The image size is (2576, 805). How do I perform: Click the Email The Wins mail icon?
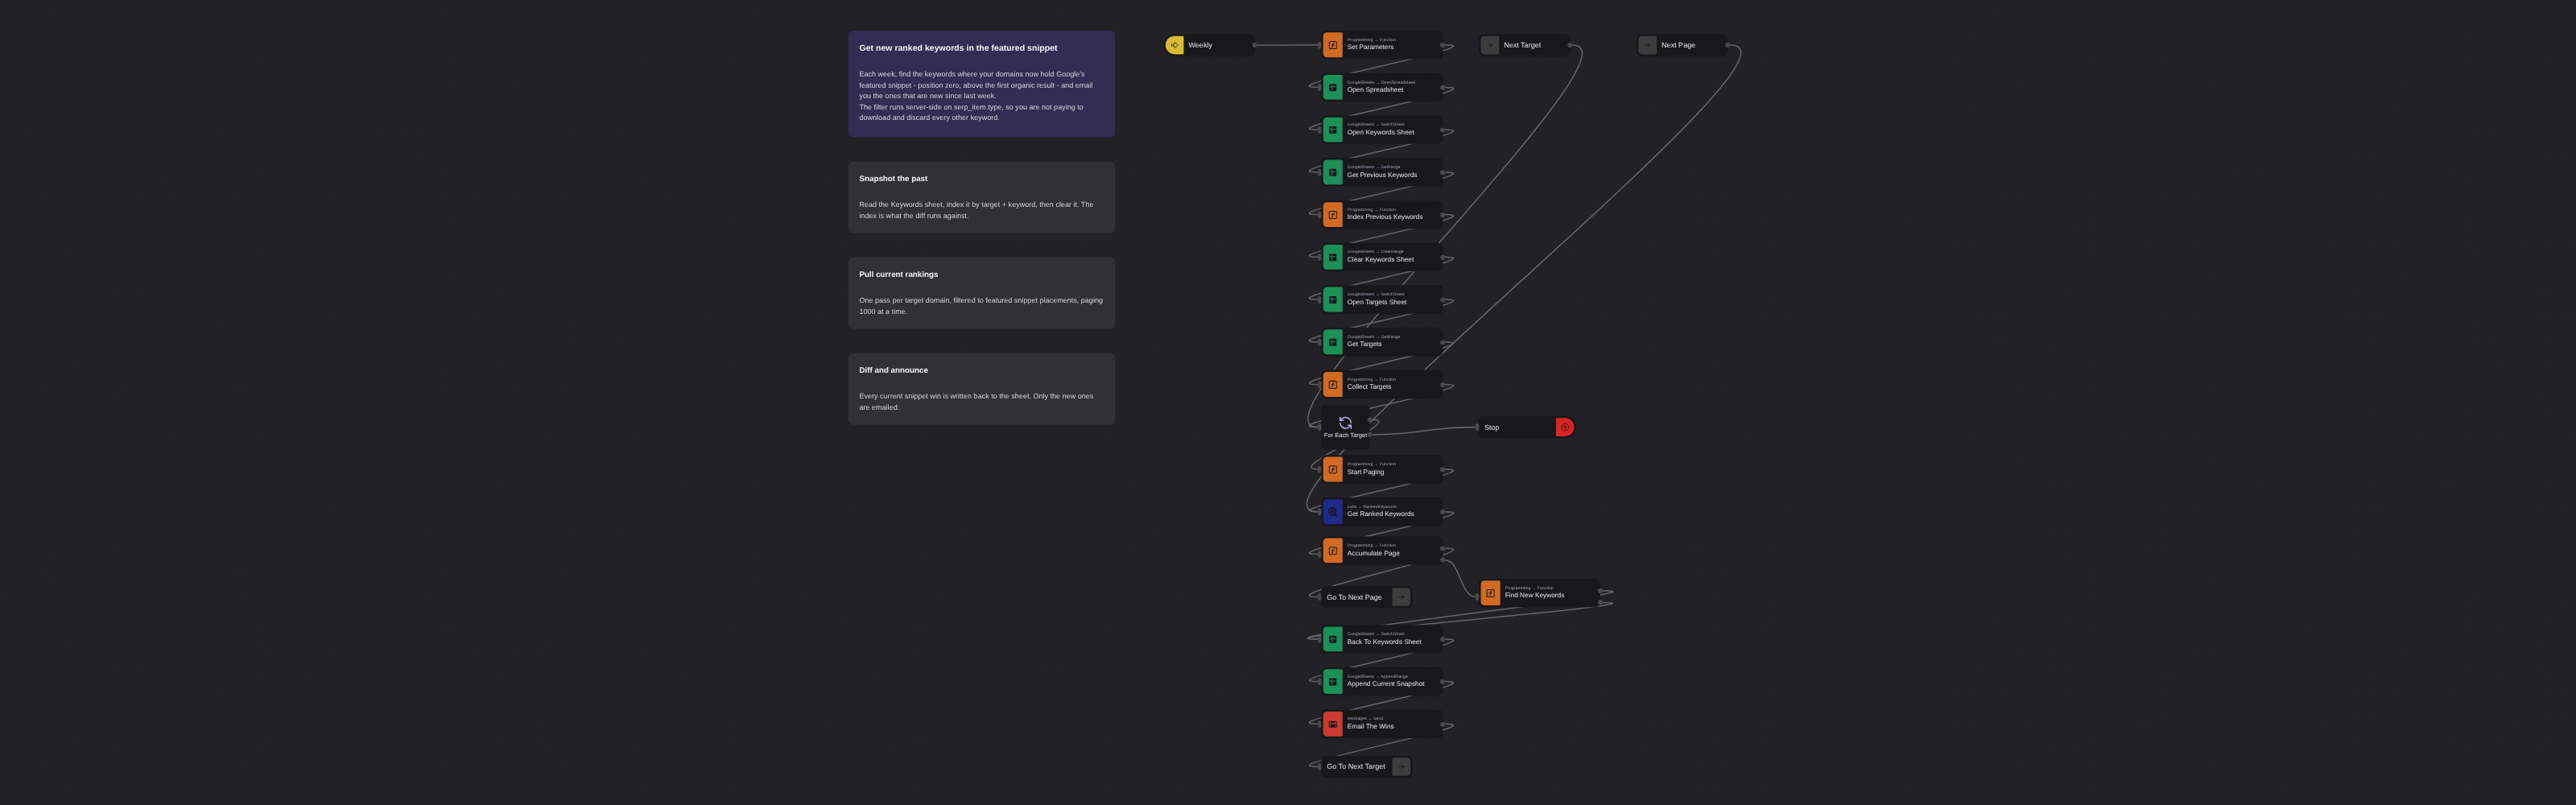pyautogui.click(x=1332, y=724)
